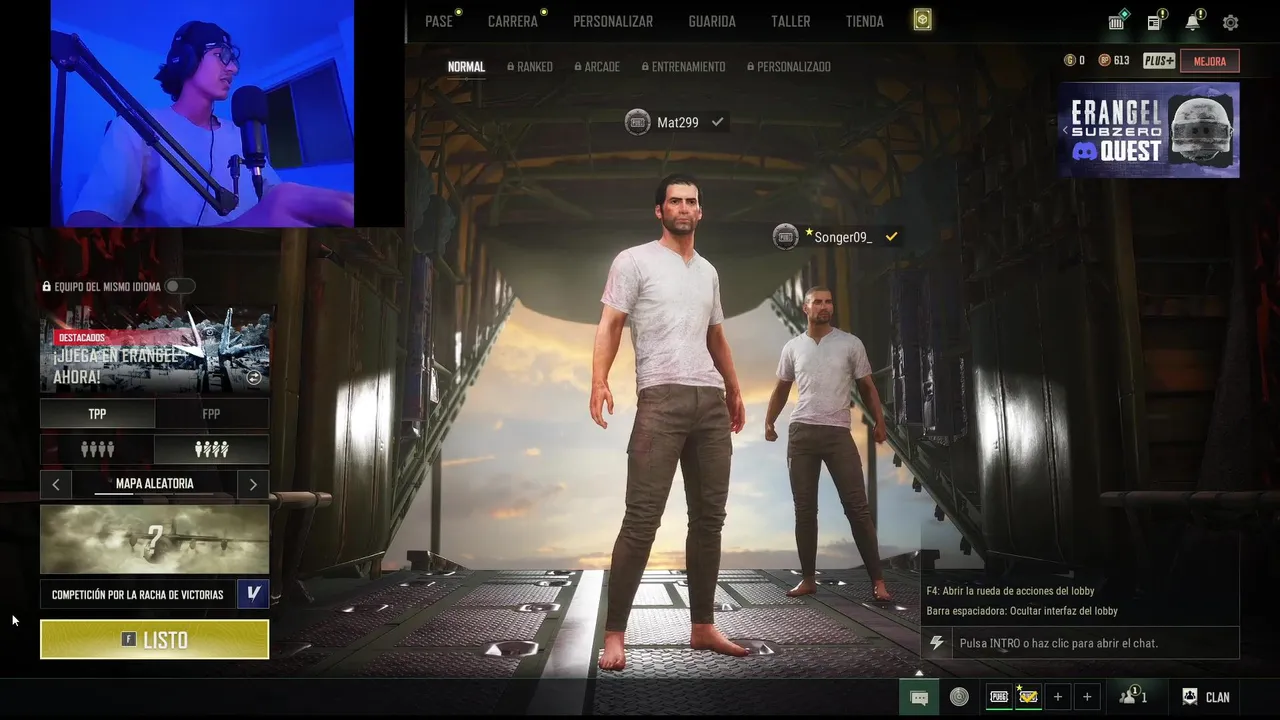
Task: Open Competición por la racha de victorias
Action: click(x=138, y=594)
